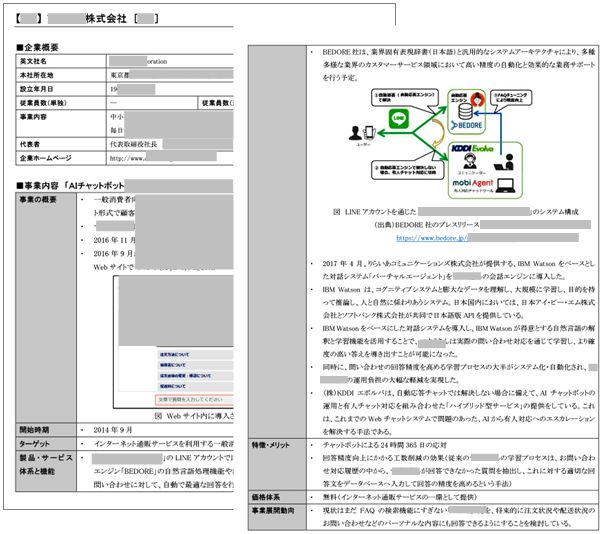Click the 企業概要 section heading
This screenshot has height=534, width=603.
(x=42, y=47)
